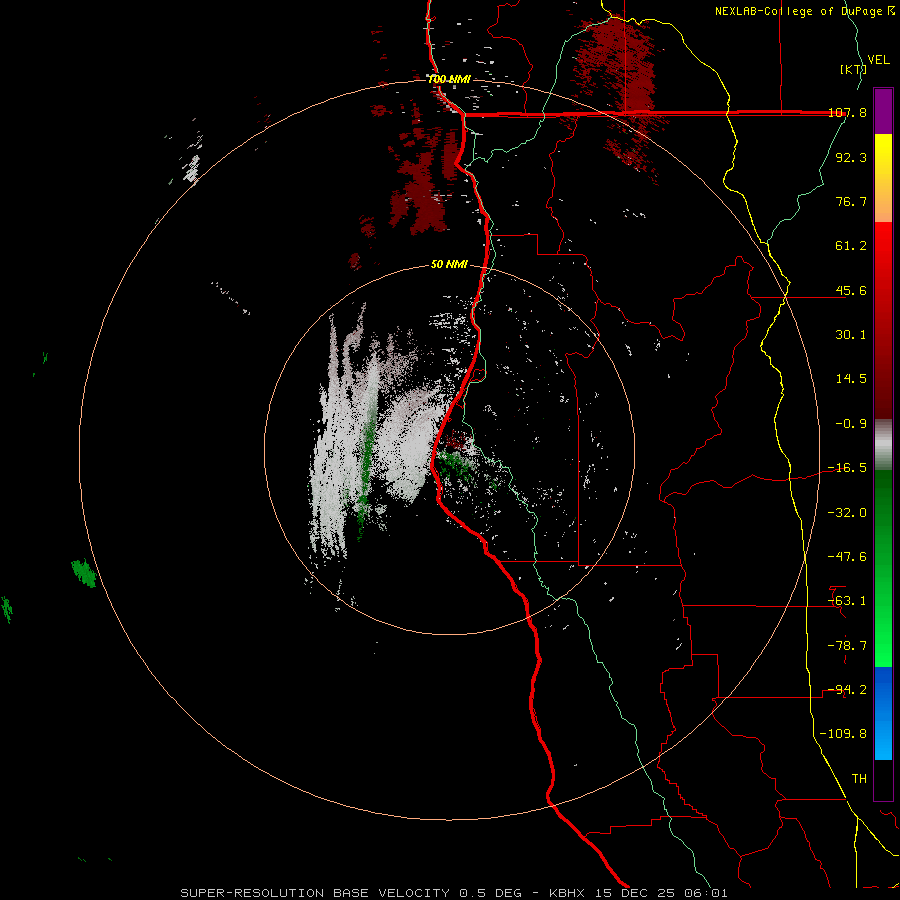Screen dimensions: 900x900
Task: Select the -47.6 velocity label
Action: (847, 557)
